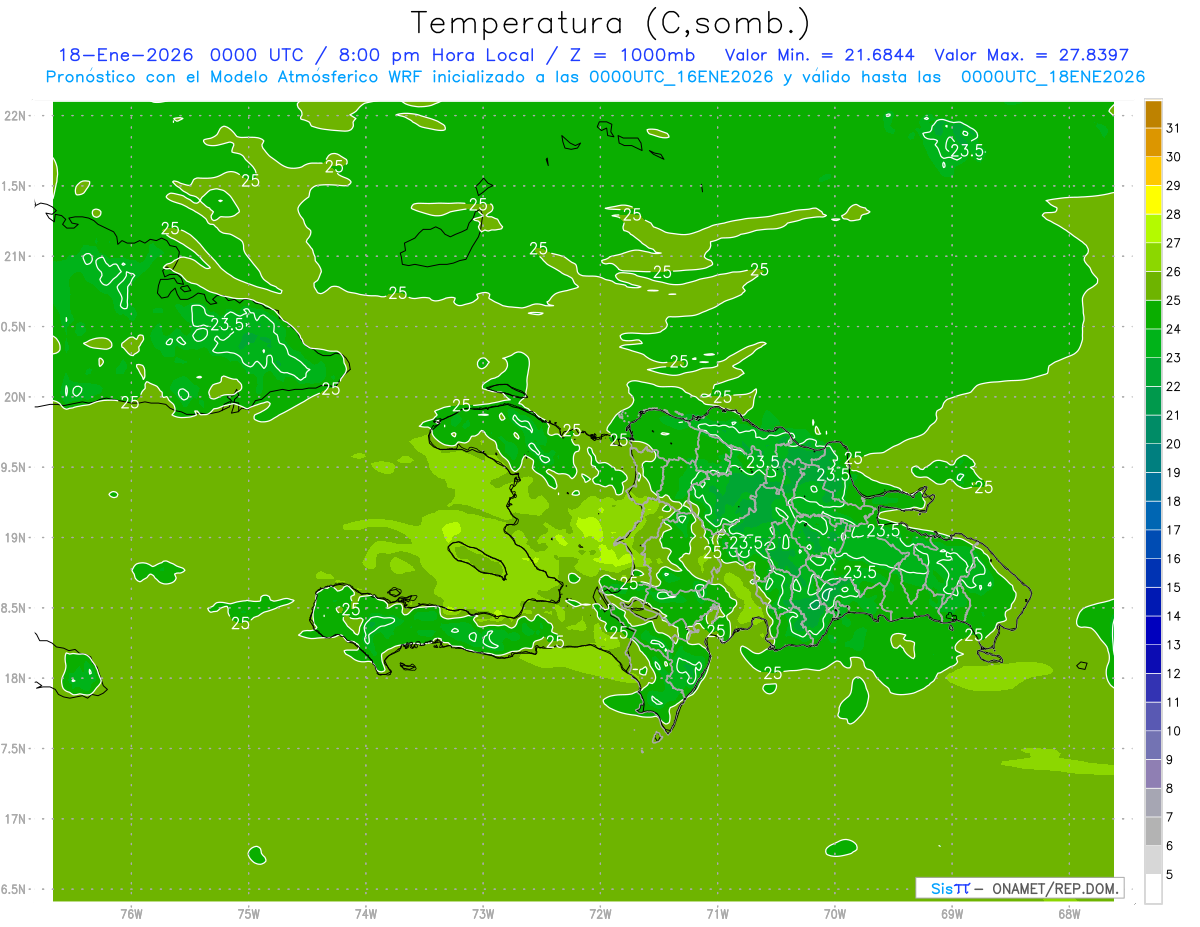Select the '18-Ene-2026 0000 UTC' date text
Image resolution: width=1200 pixels, height=927 pixels.
(x=180, y=55)
